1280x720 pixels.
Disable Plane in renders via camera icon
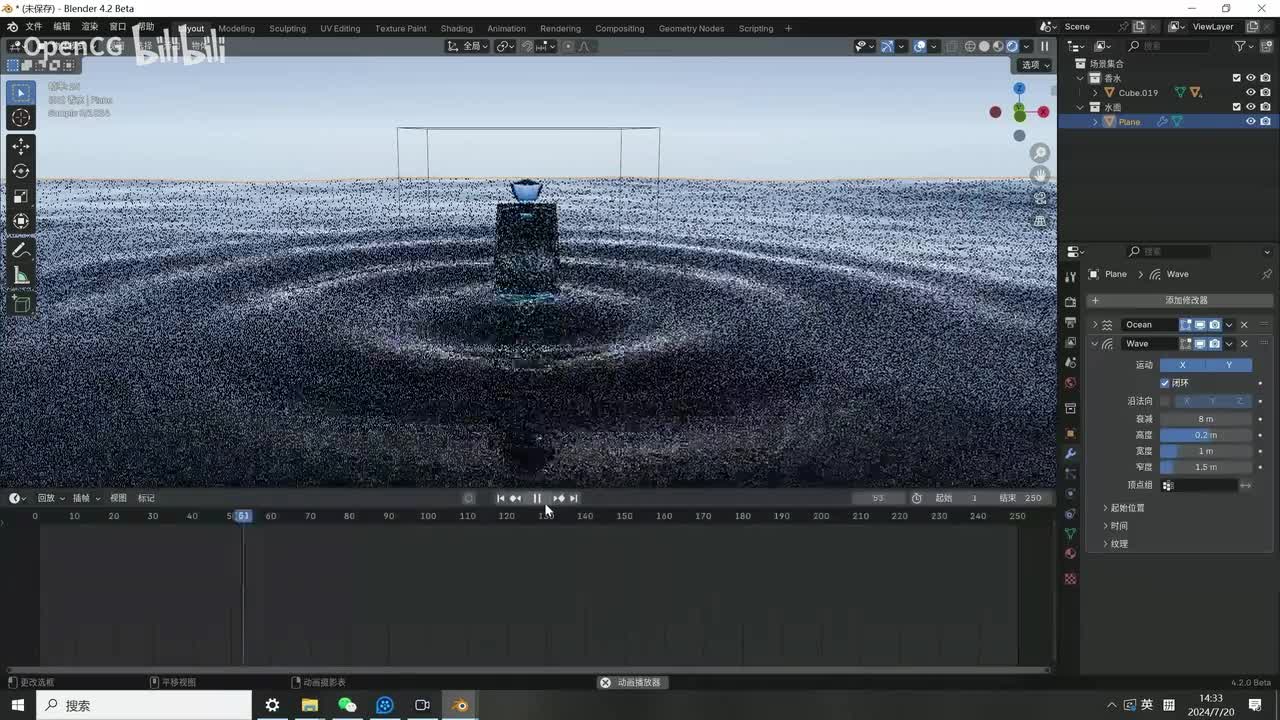pos(1265,122)
